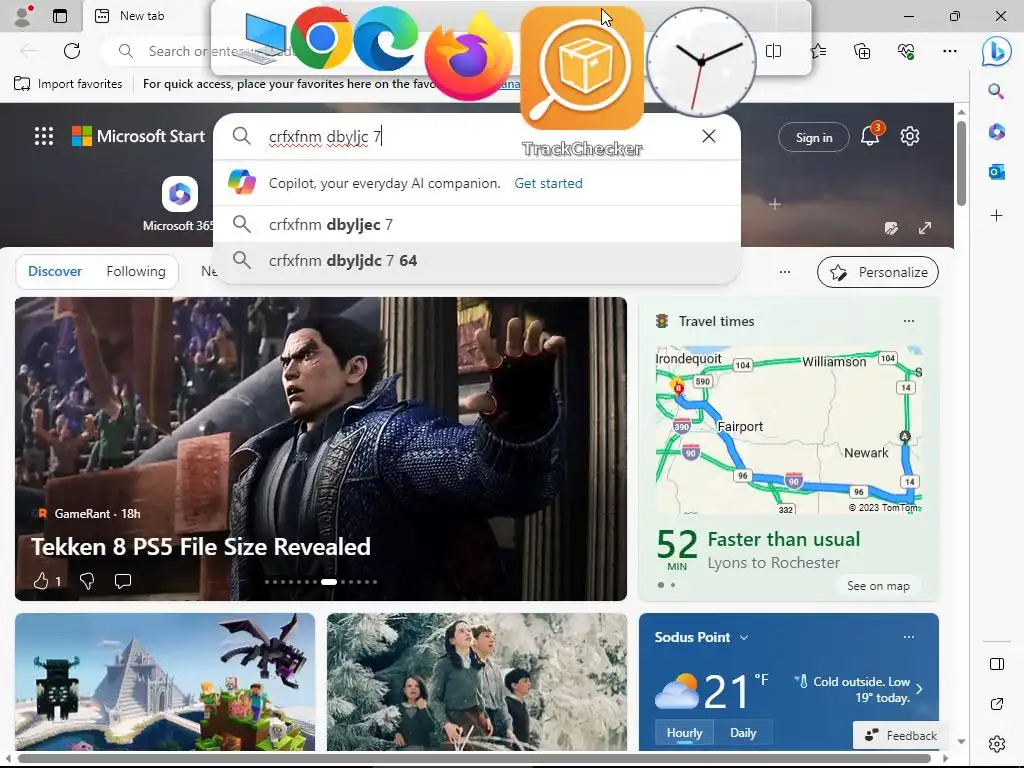Click Import favorites in the bar
The width and height of the screenshot is (1024, 768).
pos(68,84)
